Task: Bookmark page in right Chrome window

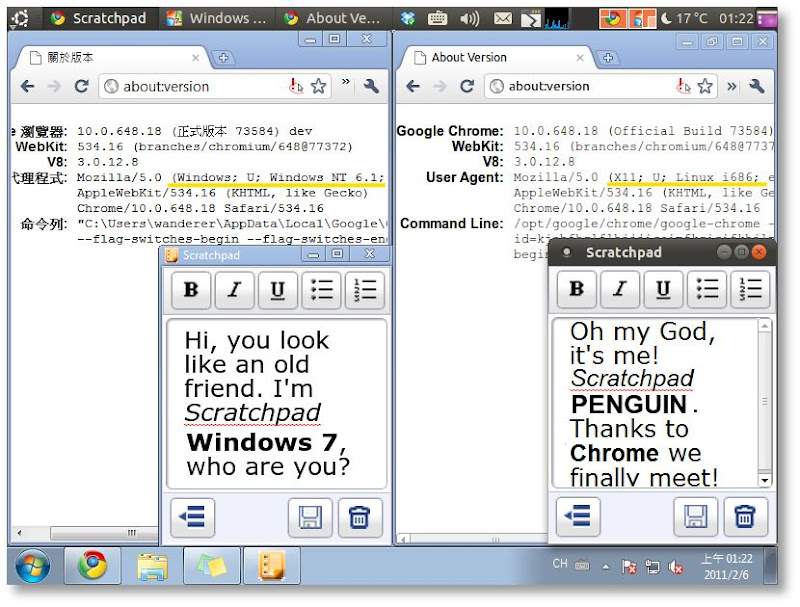Action: 705,86
